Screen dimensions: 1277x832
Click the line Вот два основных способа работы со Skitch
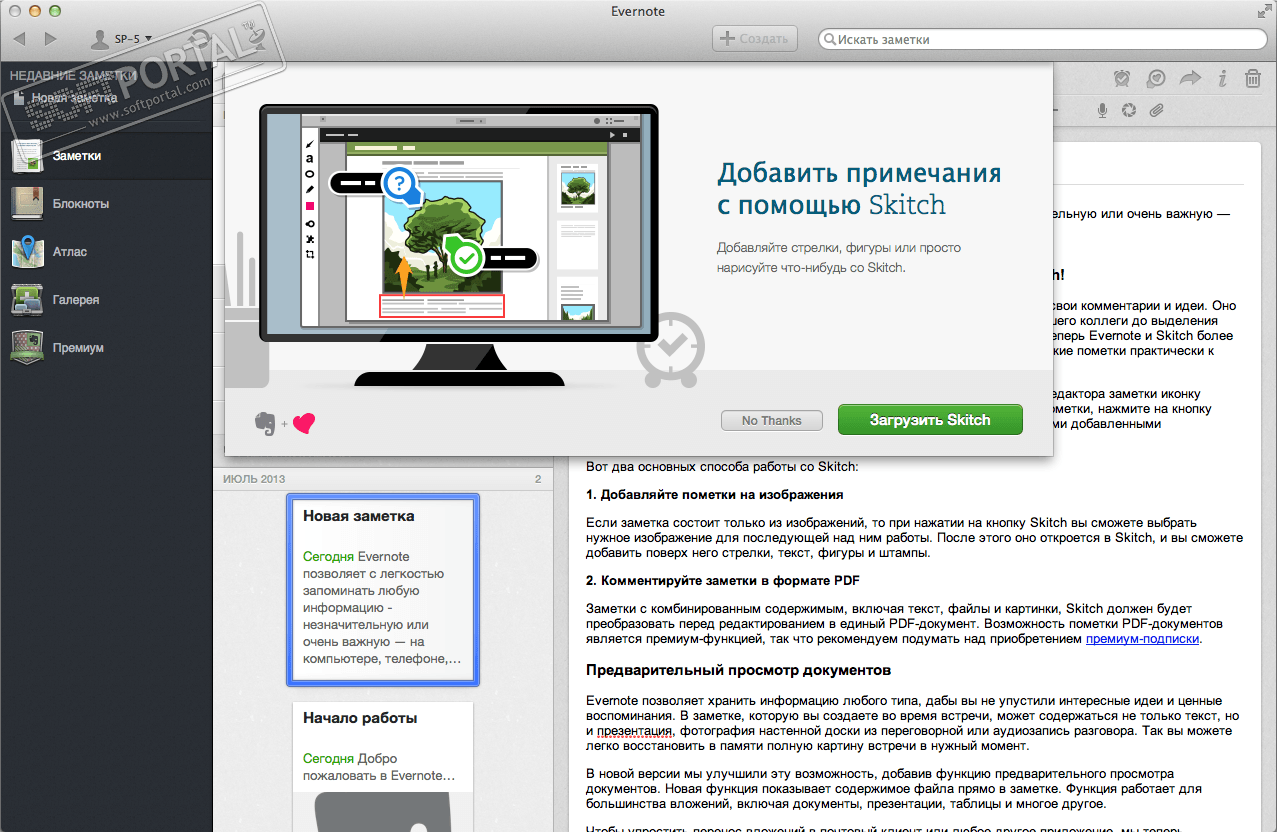722,466
